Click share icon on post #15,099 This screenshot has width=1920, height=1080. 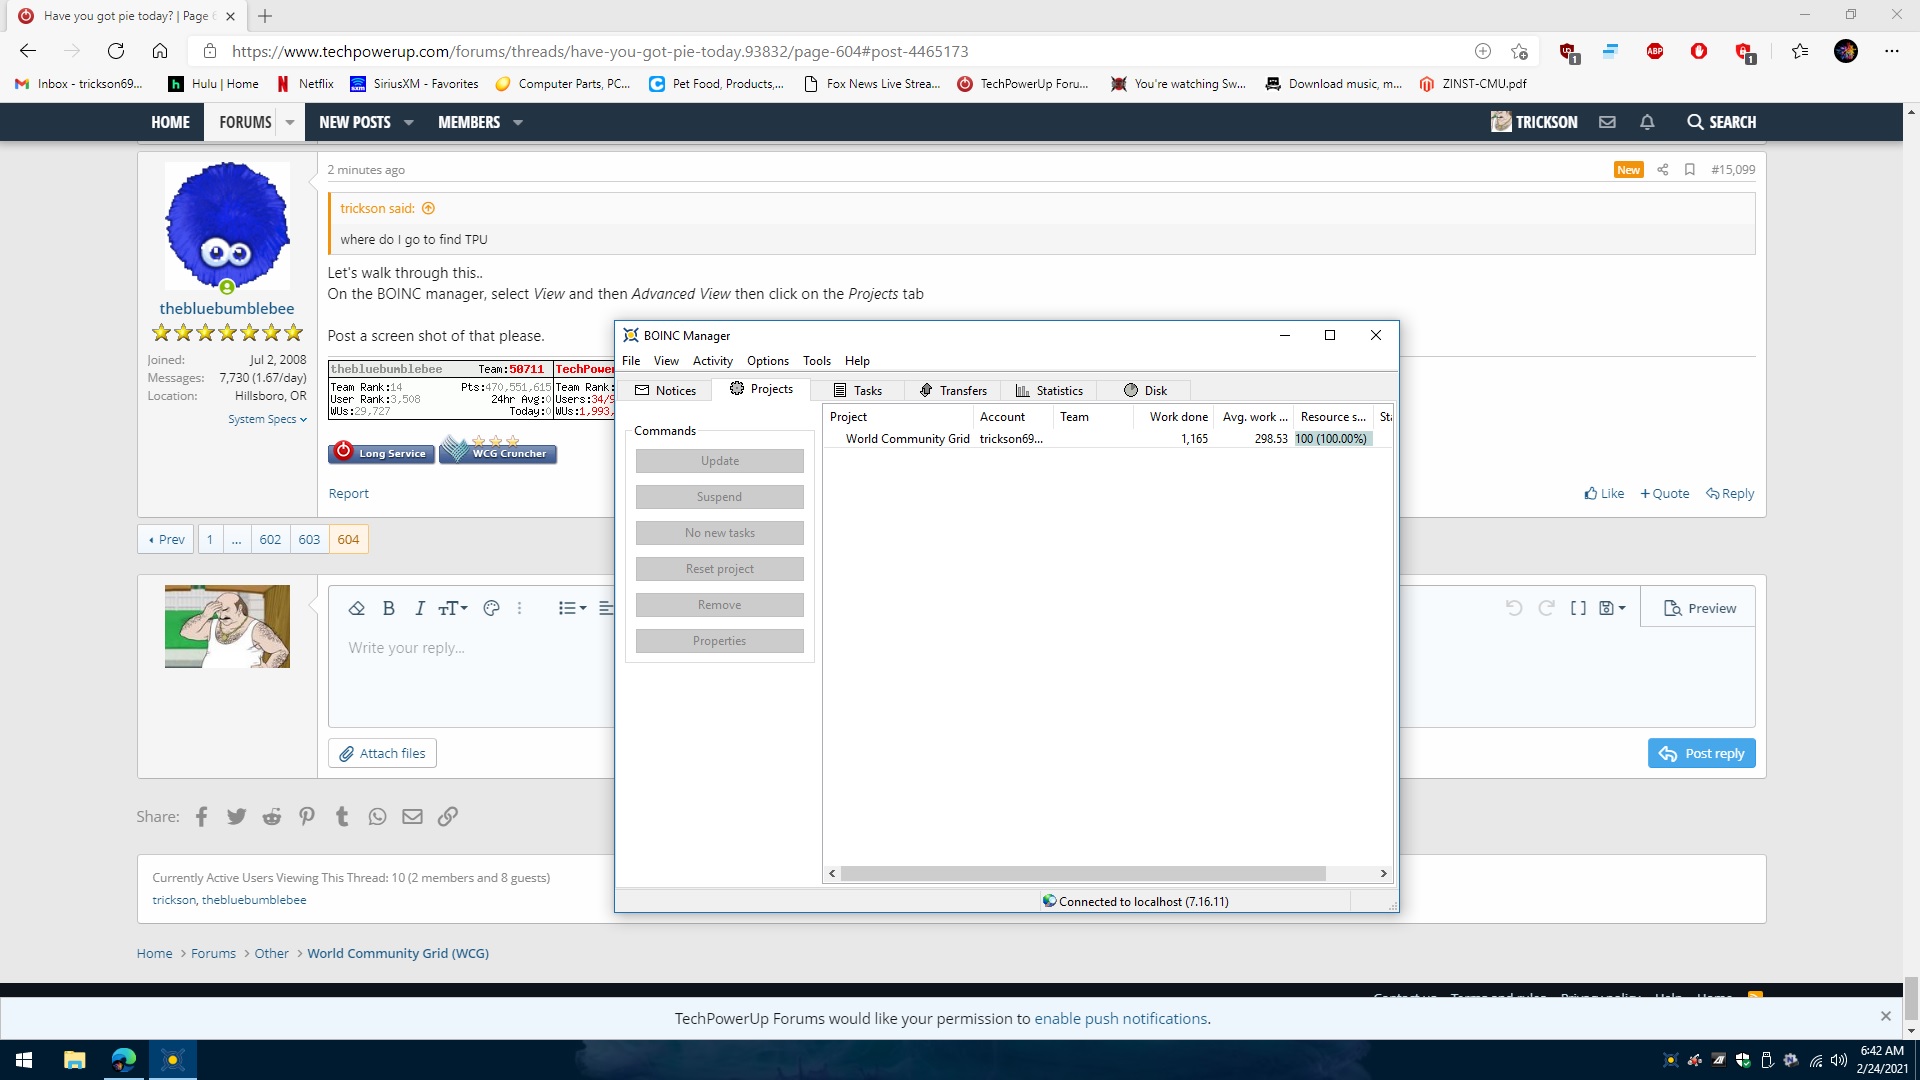(x=1663, y=170)
